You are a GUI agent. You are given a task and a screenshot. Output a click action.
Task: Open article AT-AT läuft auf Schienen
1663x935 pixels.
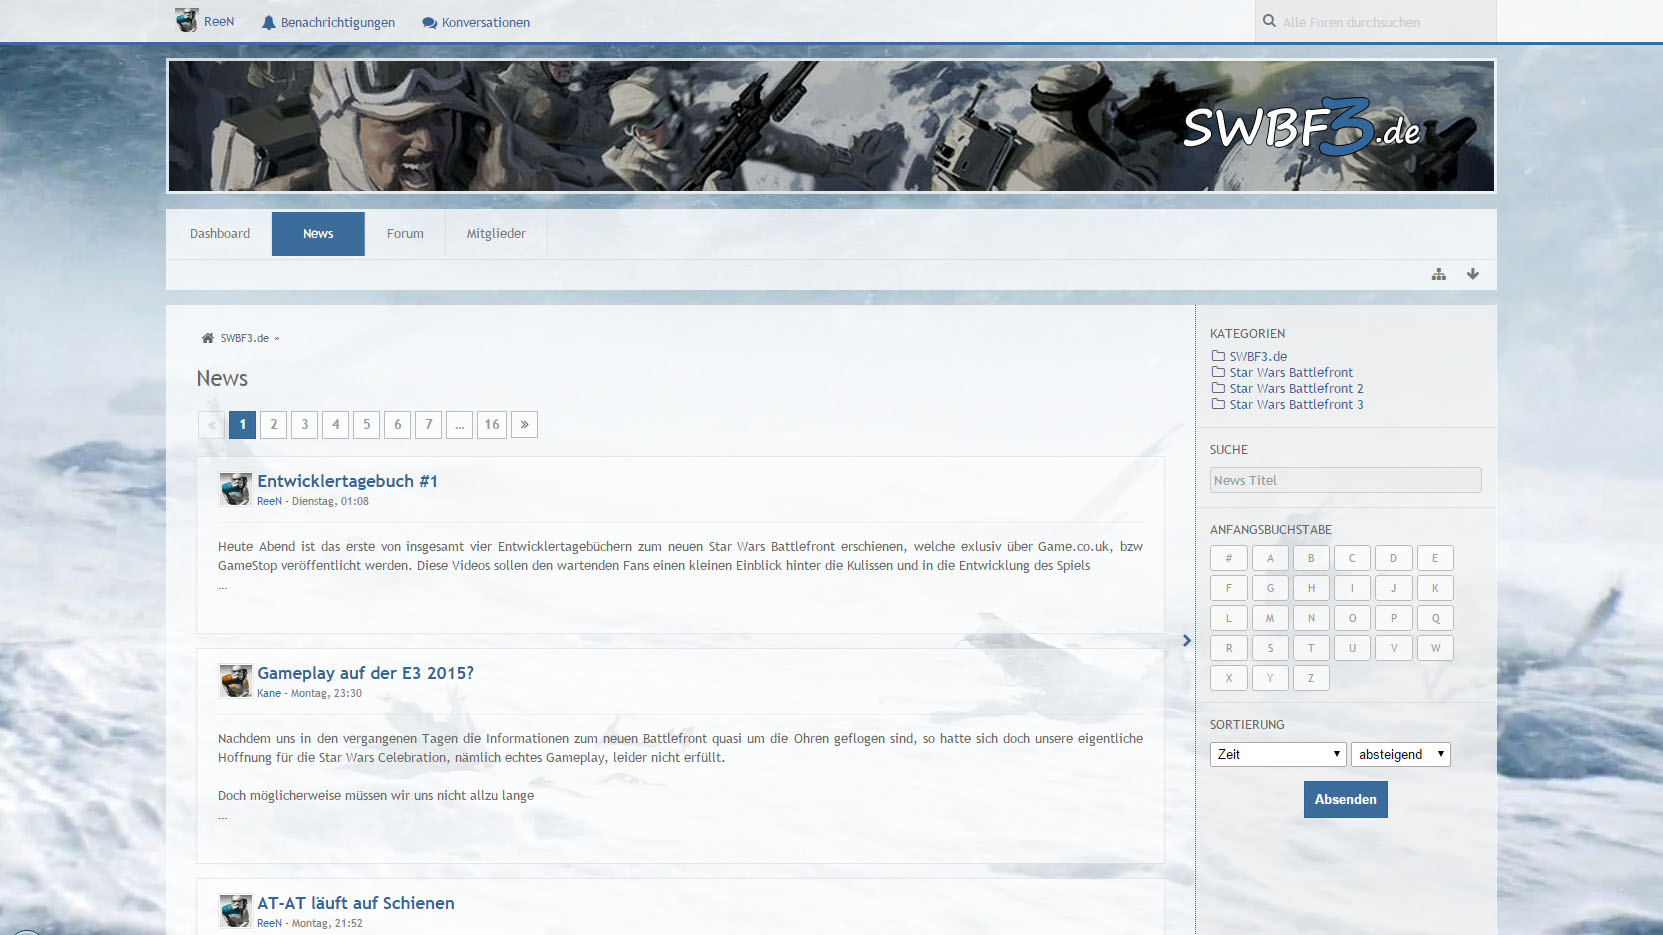point(355,903)
